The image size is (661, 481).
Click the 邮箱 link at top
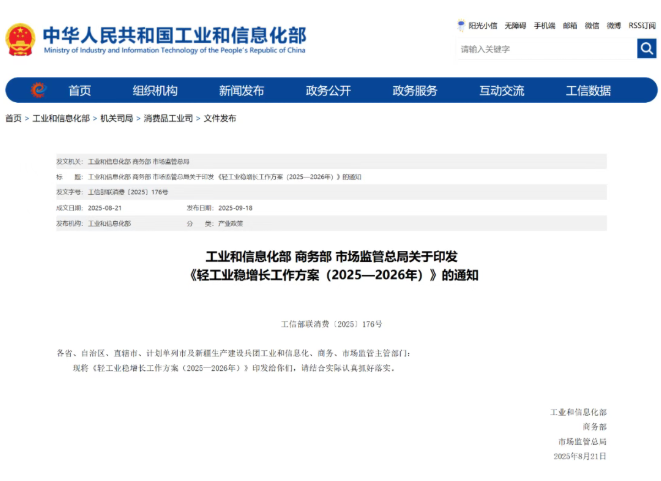(570, 25)
